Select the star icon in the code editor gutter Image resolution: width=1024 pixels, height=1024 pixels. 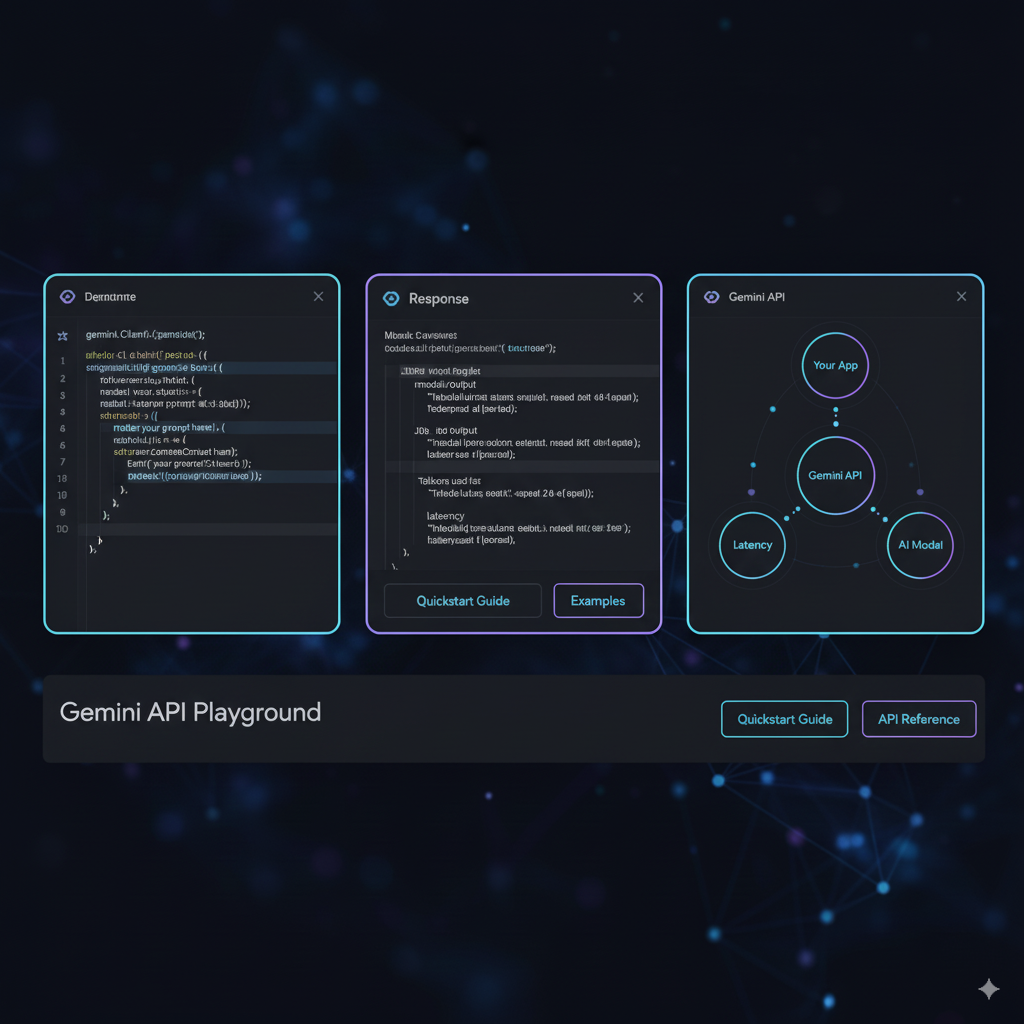point(62,338)
